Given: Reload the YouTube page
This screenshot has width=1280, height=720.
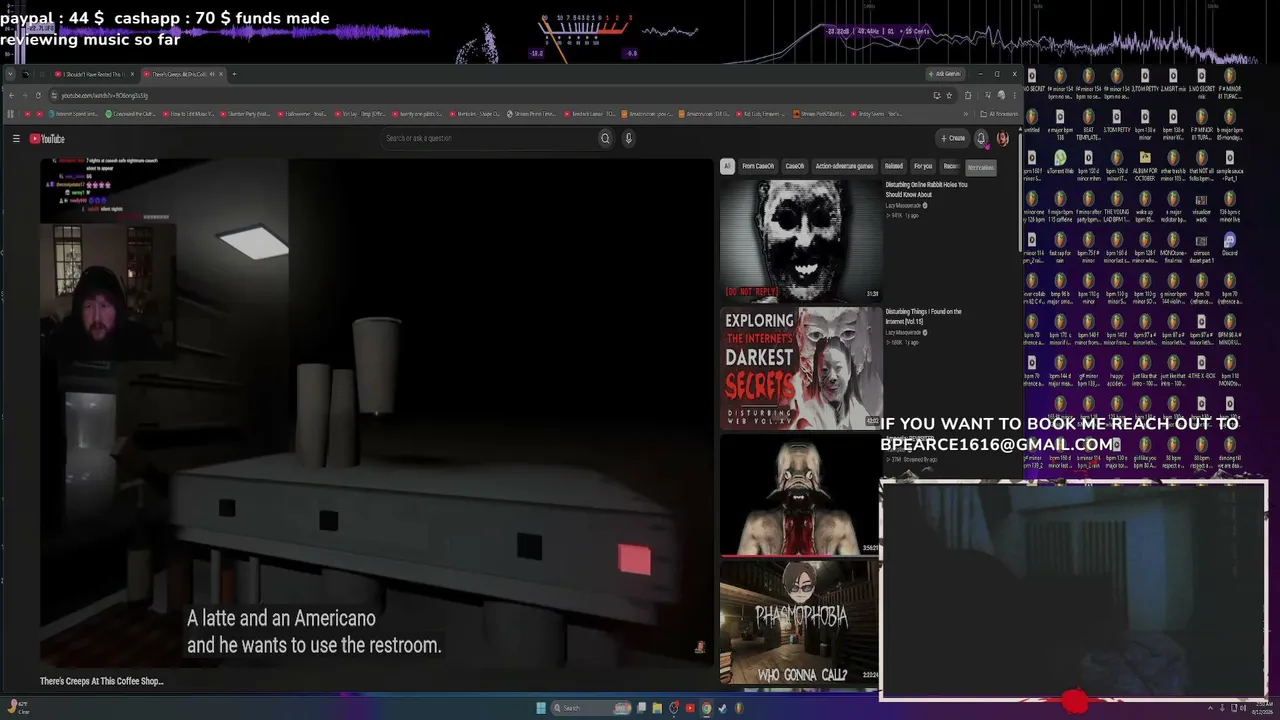Looking at the screenshot, I should [38, 95].
